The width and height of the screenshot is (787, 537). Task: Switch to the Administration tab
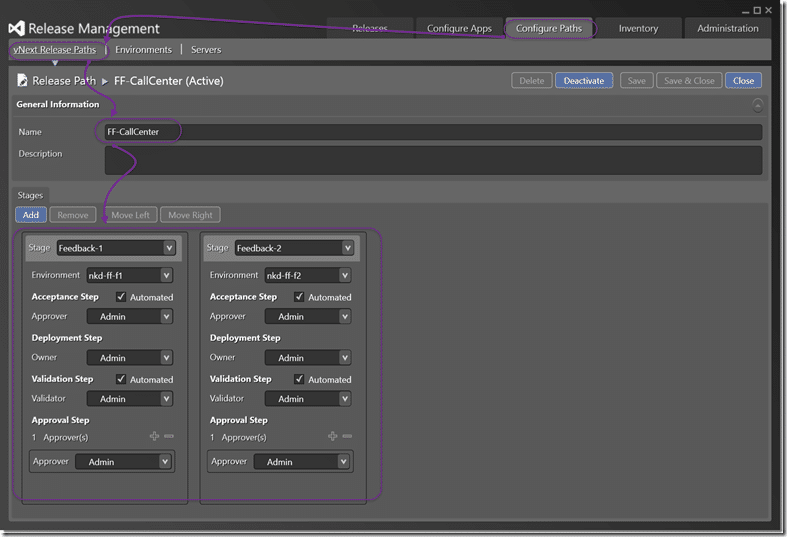coord(727,28)
